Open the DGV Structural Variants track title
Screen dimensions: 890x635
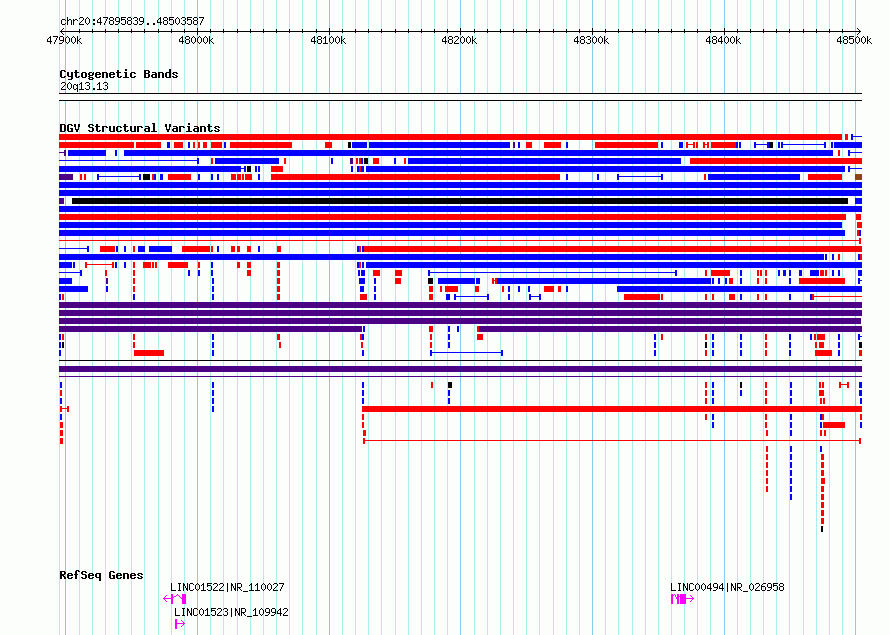point(140,128)
